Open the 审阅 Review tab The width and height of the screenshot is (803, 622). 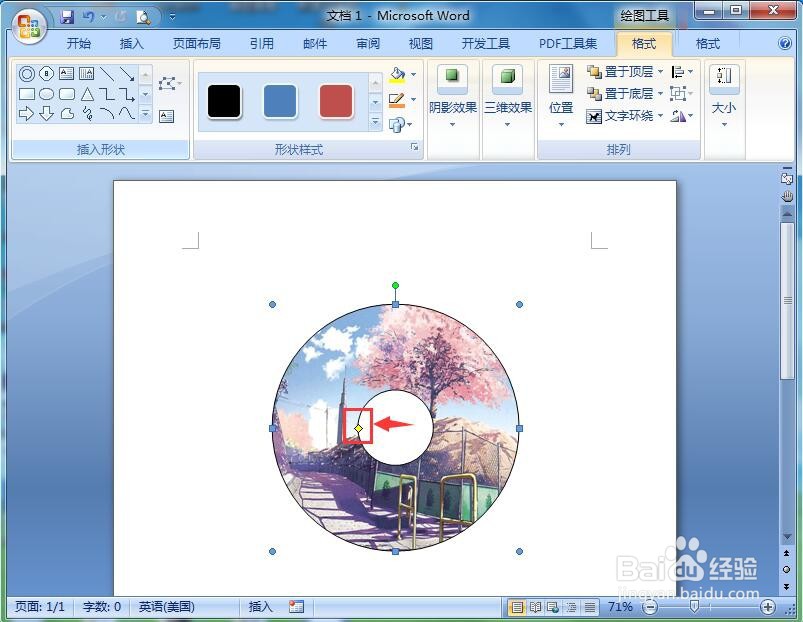[x=368, y=44]
